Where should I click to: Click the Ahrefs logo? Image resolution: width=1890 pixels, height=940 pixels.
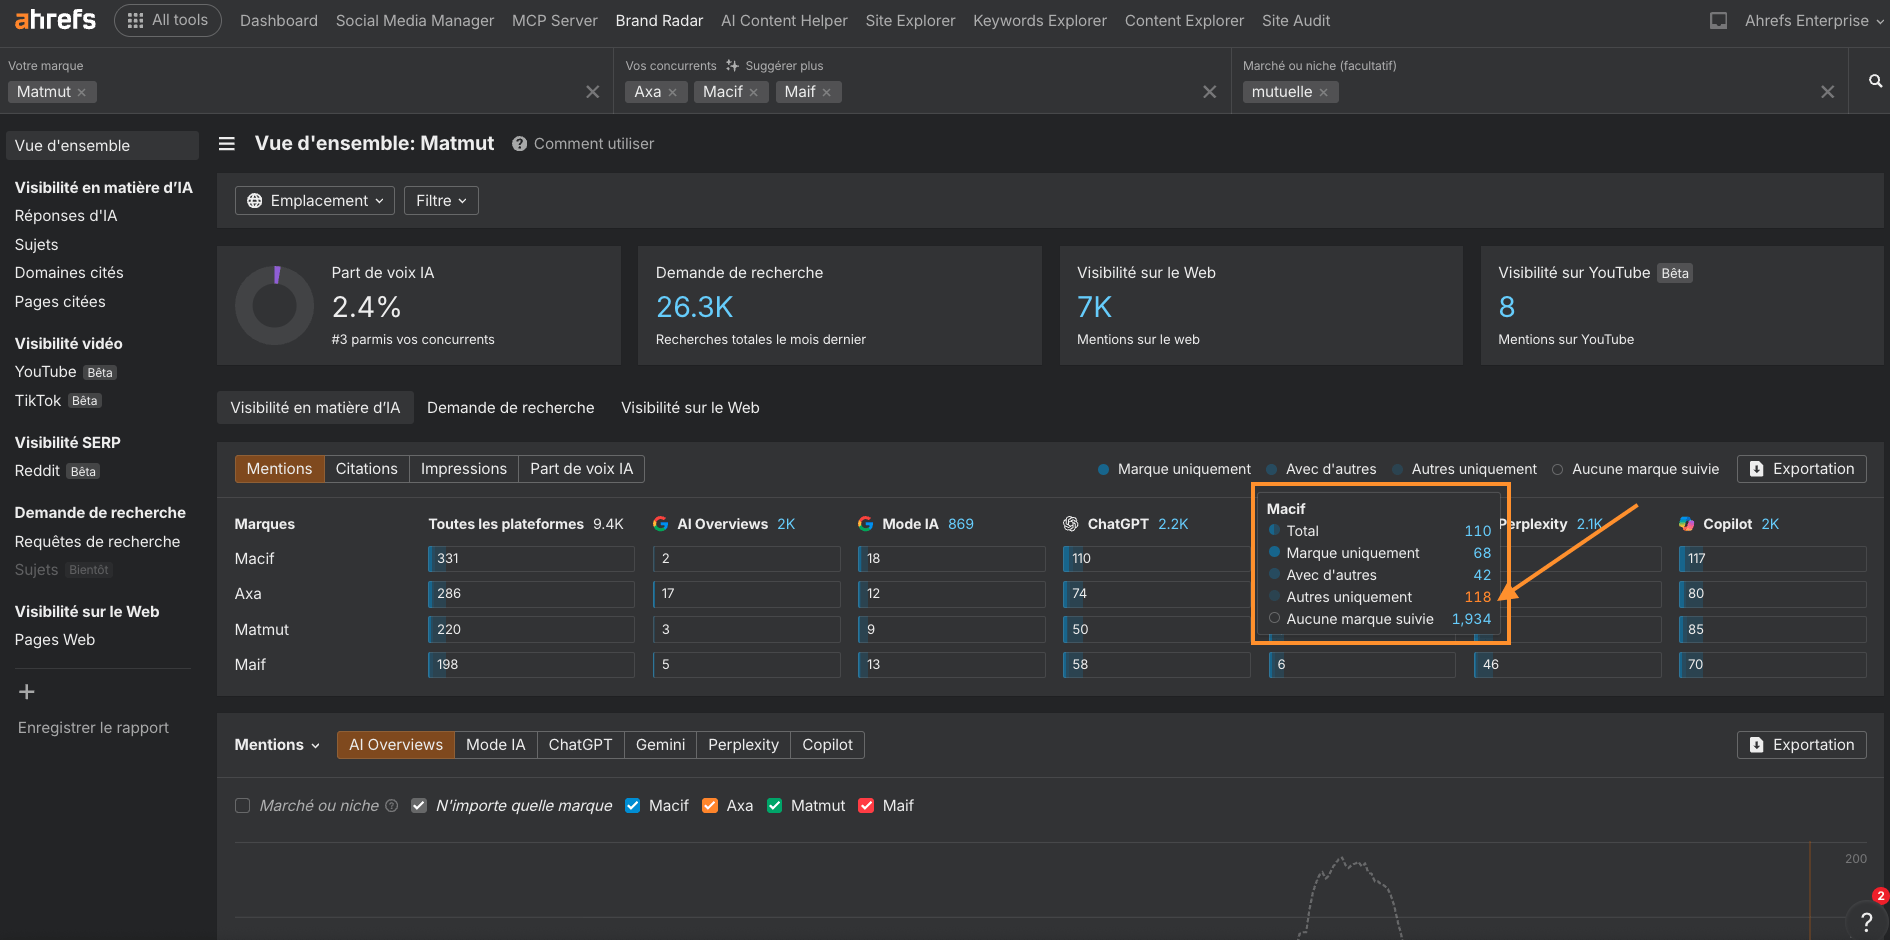pyautogui.click(x=55, y=20)
